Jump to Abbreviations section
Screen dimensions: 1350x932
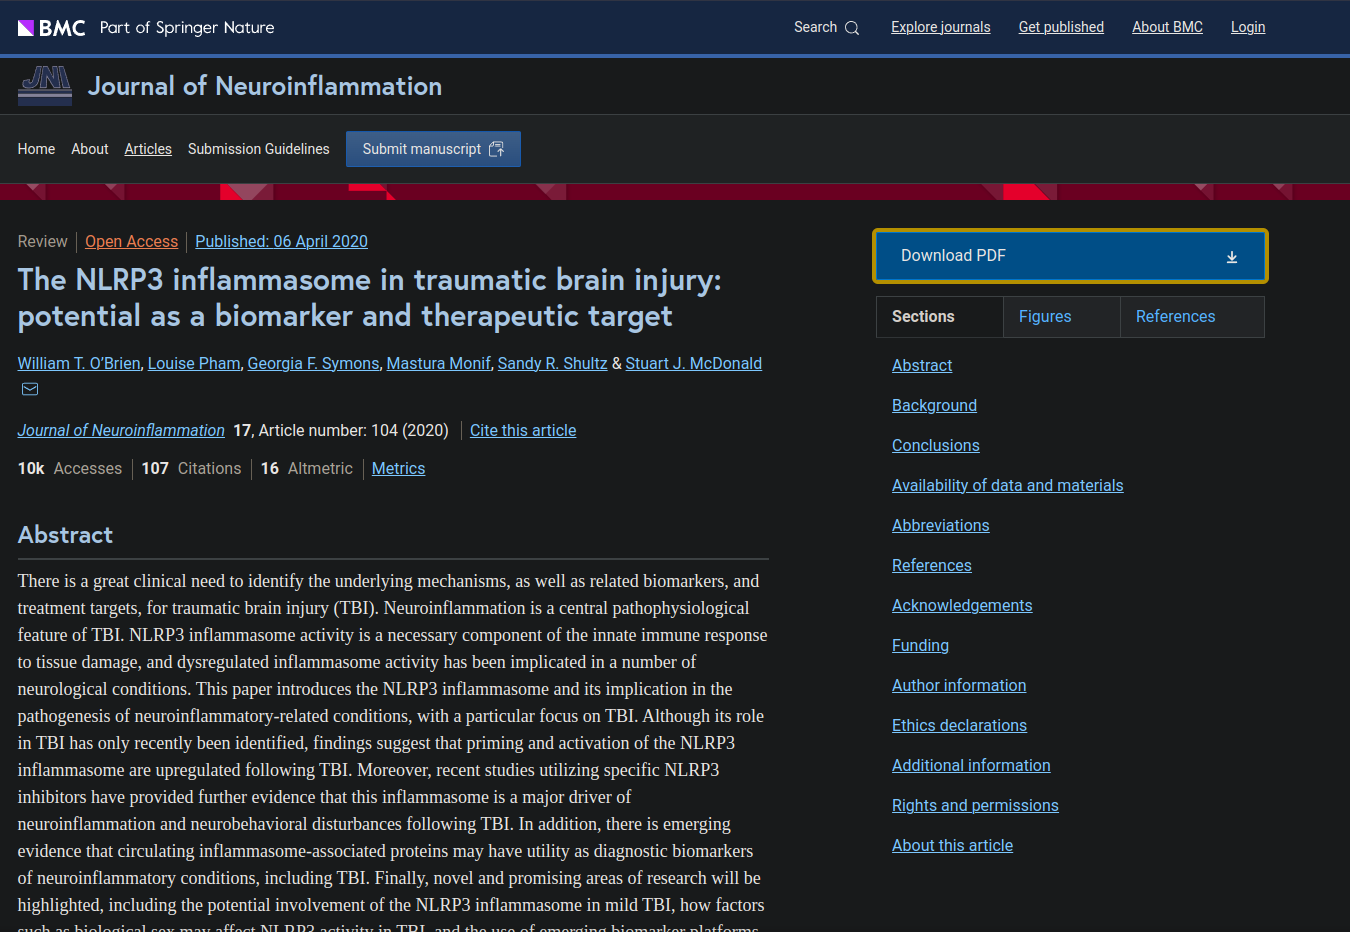pyautogui.click(x=941, y=525)
